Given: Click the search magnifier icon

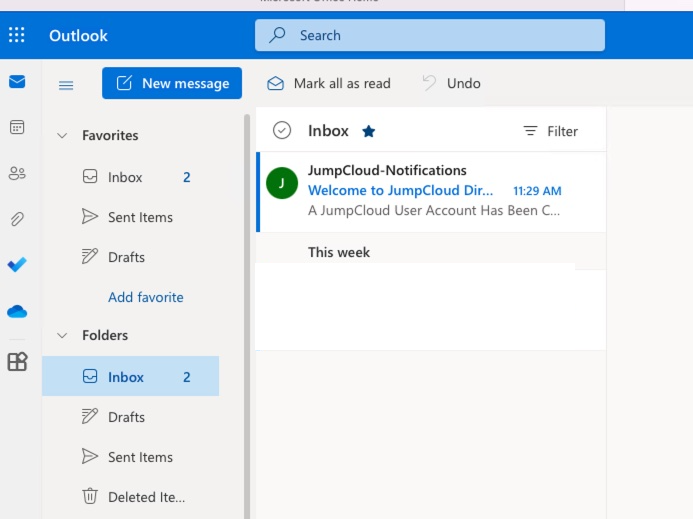Looking at the screenshot, I should click(277, 35).
